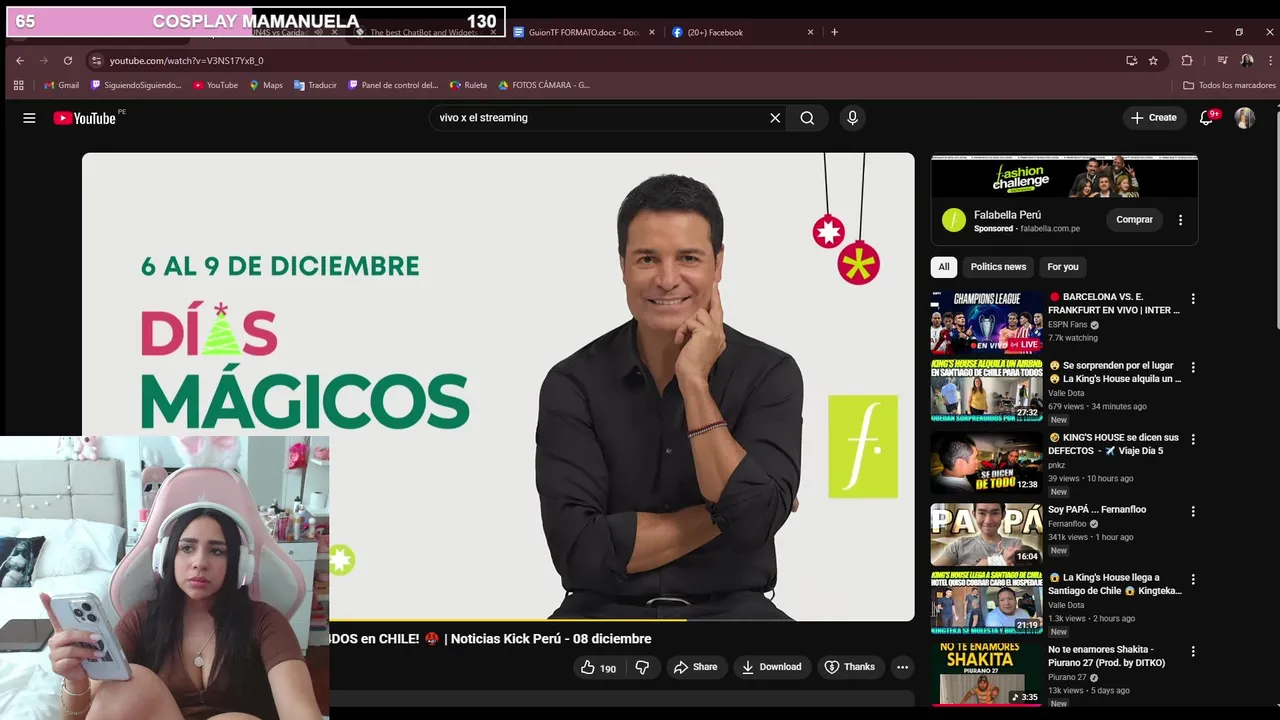Image resolution: width=1280 pixels, height=720 pixels.
Task: Open options for Barcelona vs Frankfurt video
Action: (x=1192, y=299)
